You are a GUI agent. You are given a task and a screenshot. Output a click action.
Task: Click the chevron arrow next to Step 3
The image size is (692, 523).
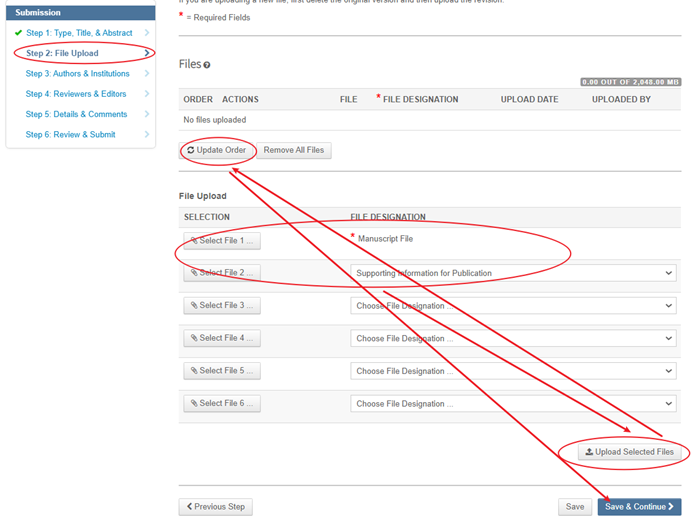(147, 73)
